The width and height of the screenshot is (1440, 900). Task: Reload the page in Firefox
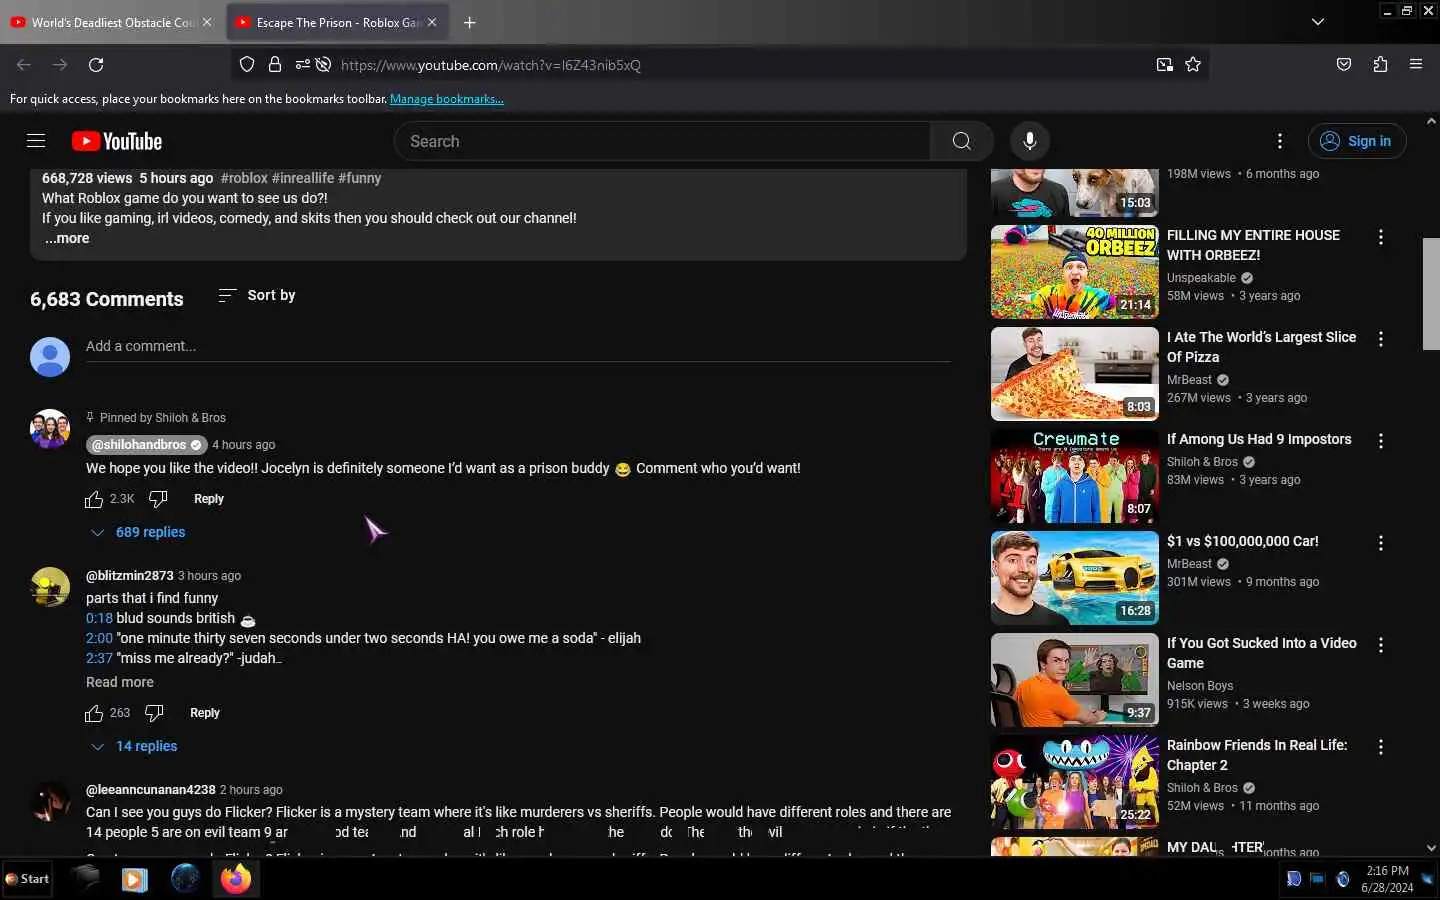click(96, 65)
